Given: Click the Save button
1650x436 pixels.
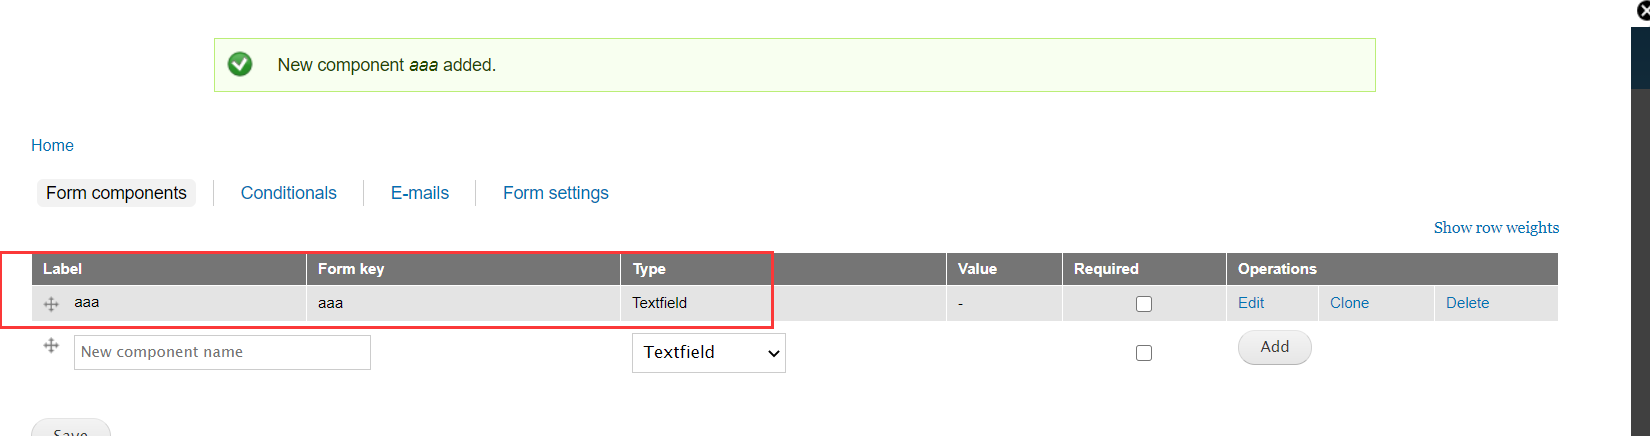Looking at the screenshot, I should click(x=70, y=430).
